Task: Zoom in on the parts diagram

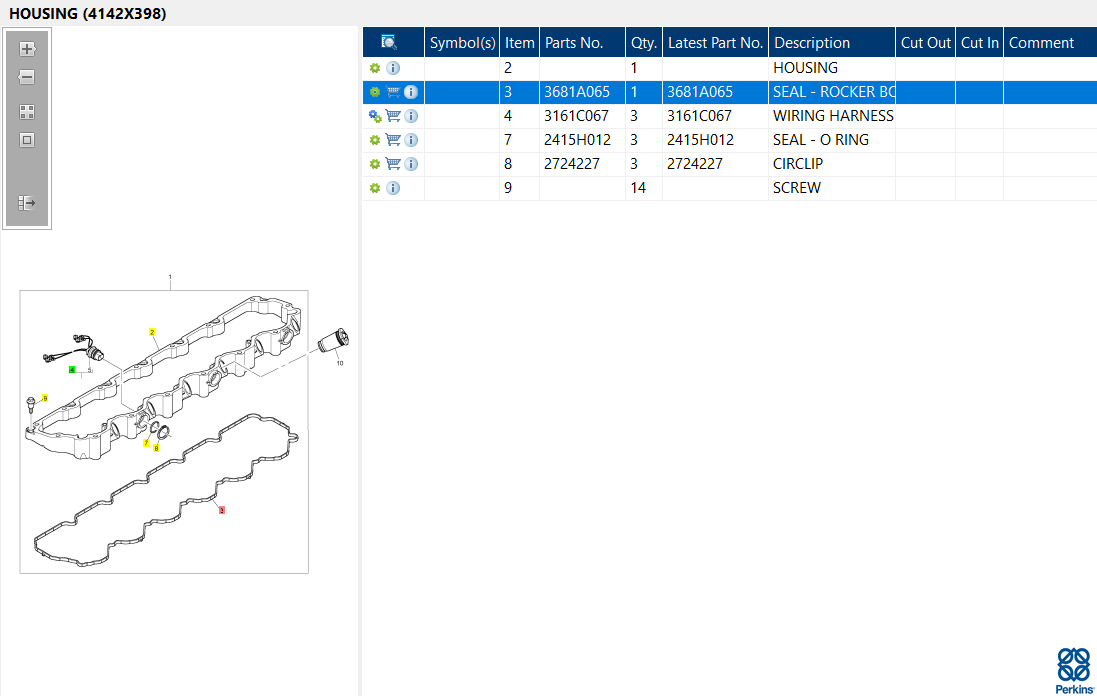Action: 27,49
